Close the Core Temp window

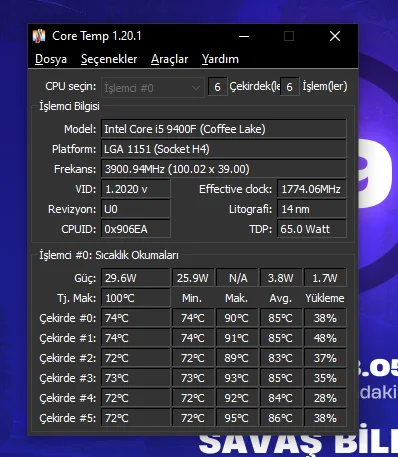click(x=335, y=36)
